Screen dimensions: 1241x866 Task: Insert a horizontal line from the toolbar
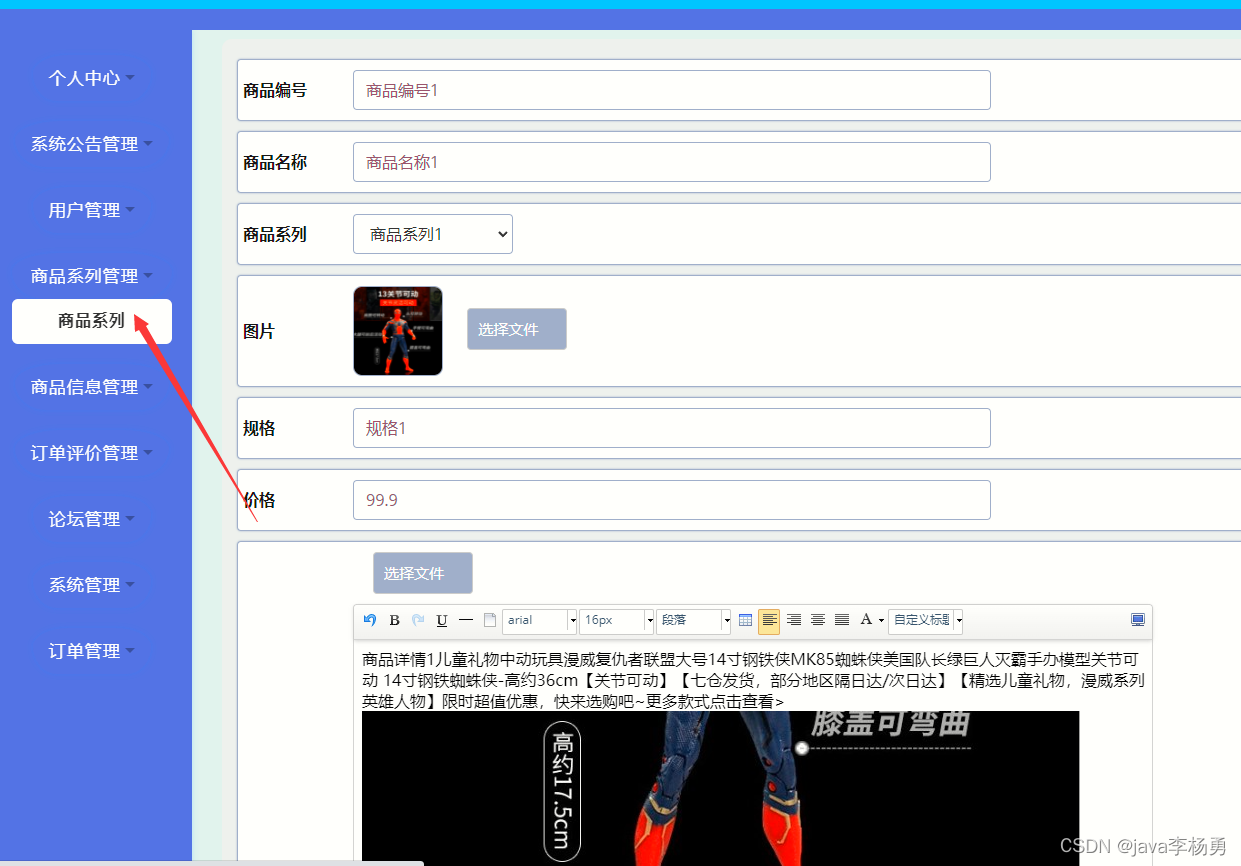(466, 620)
